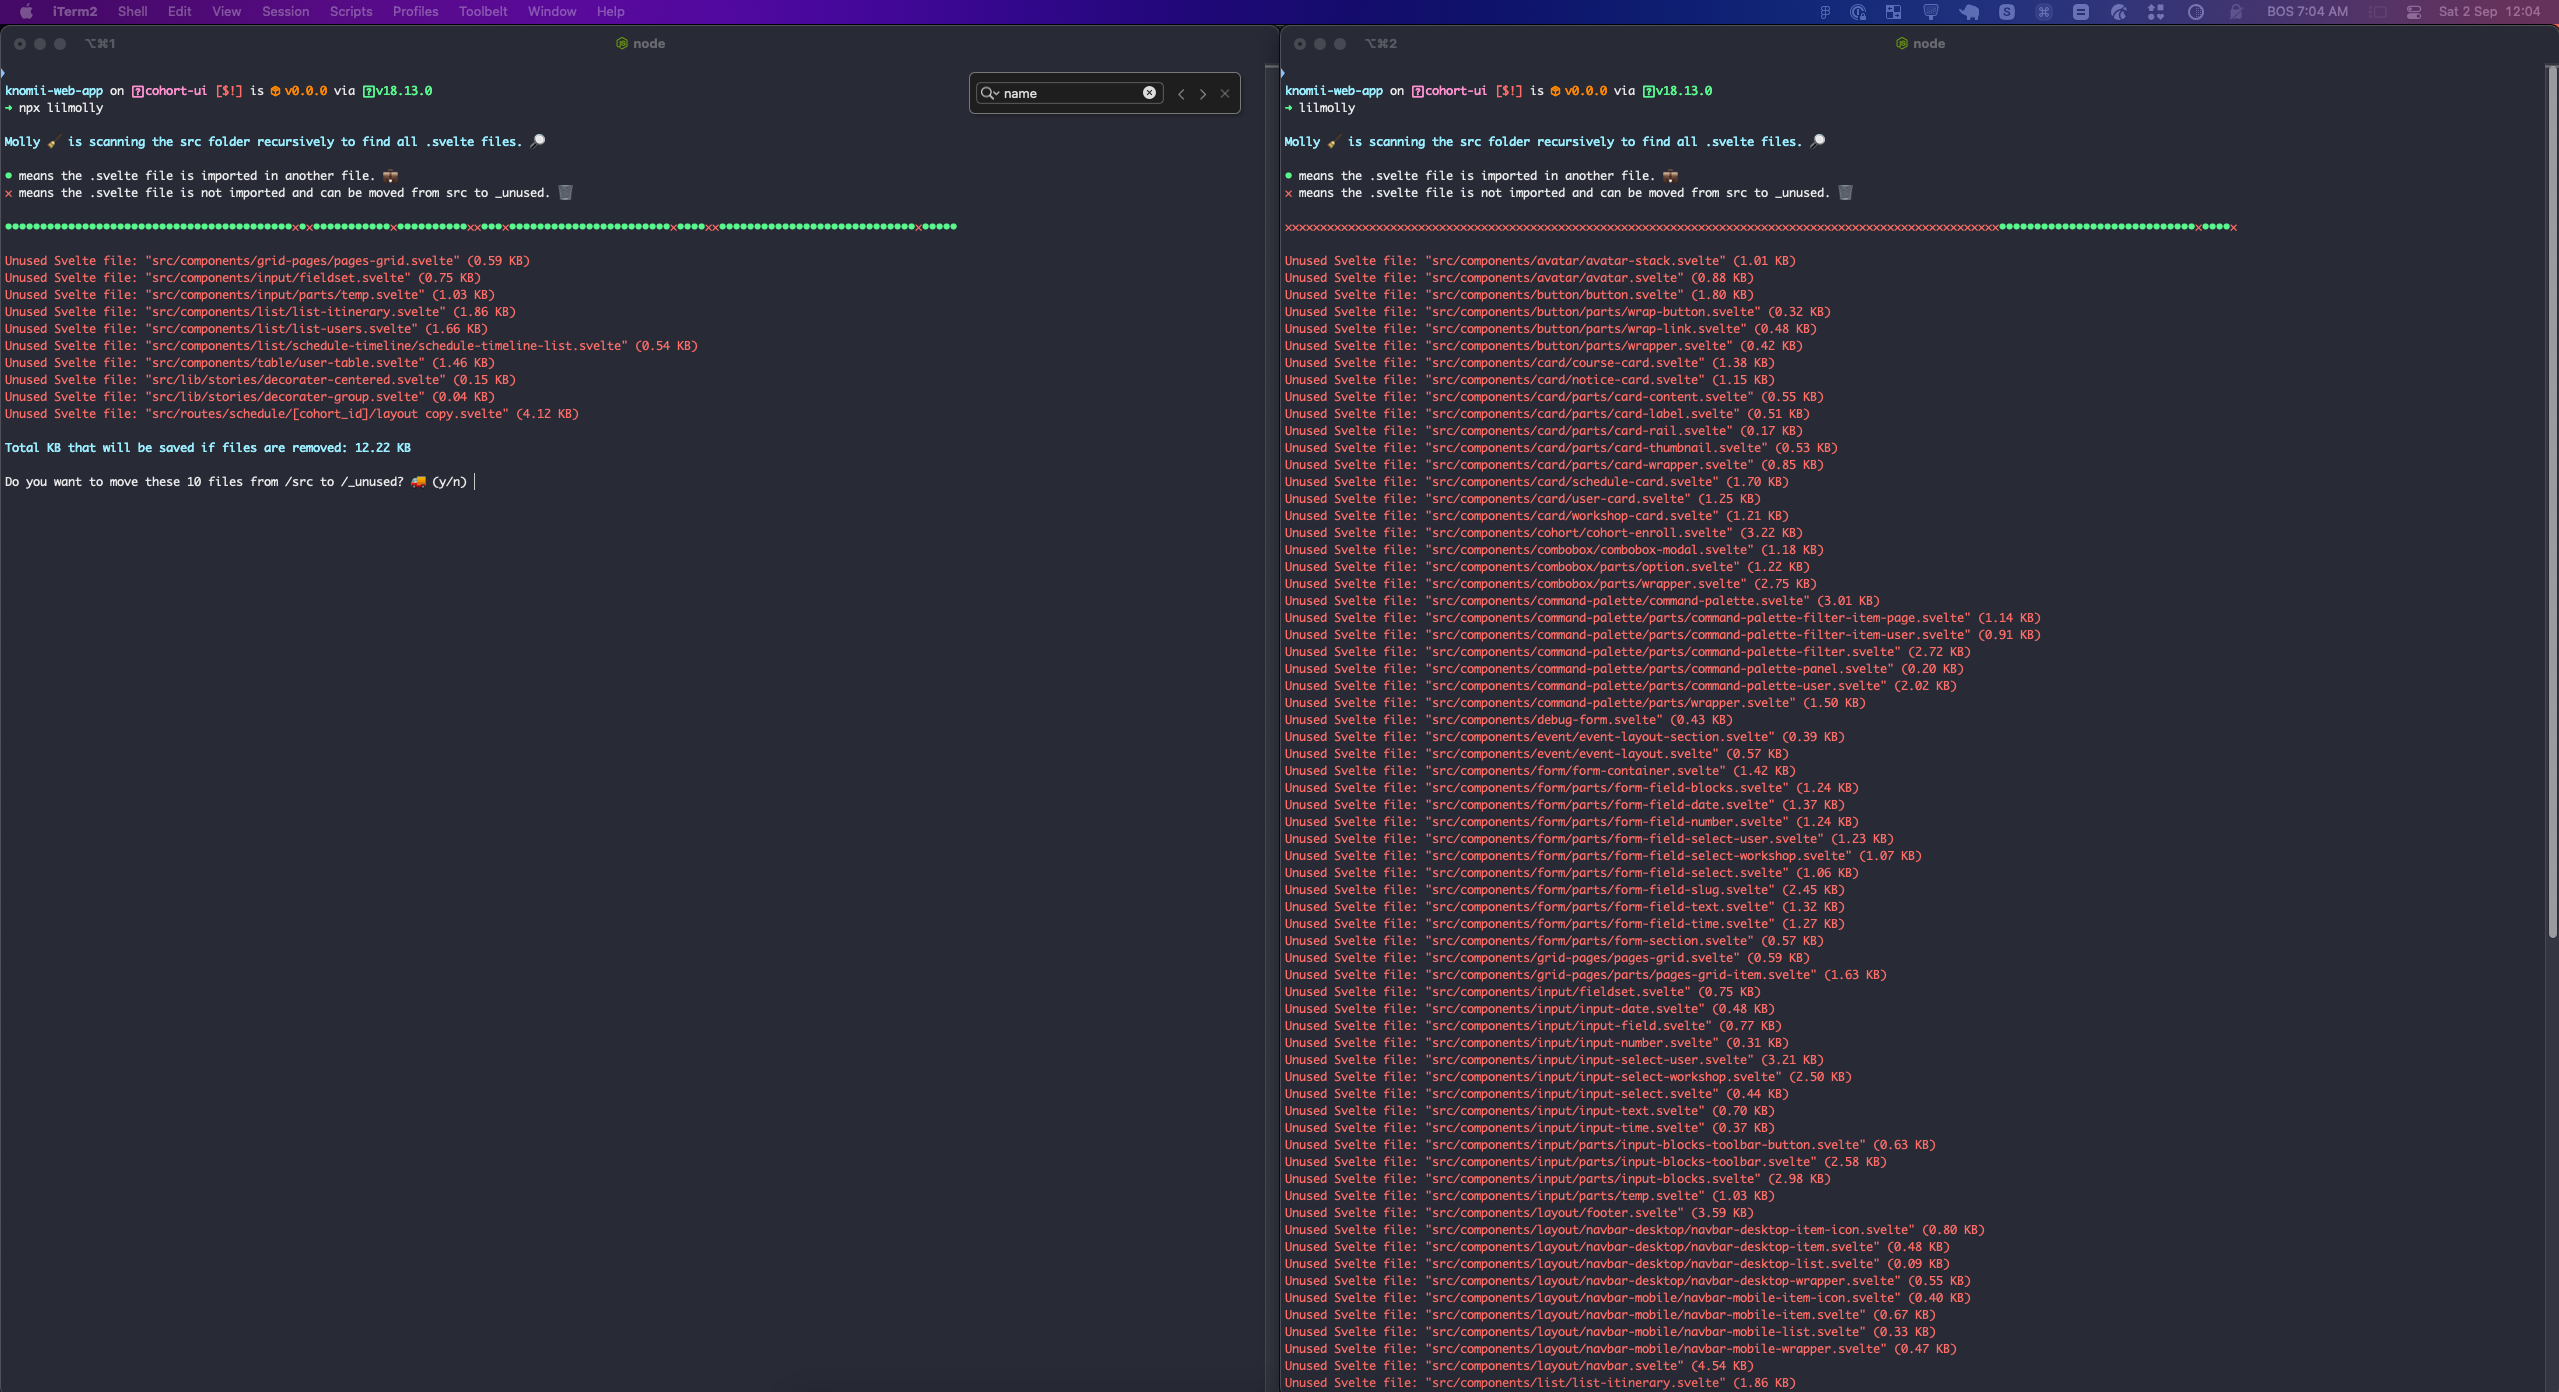Click the 'knomii-web-app' prompt in the left window
This screenshot has height=1392, width=2559.
[54, 91]
